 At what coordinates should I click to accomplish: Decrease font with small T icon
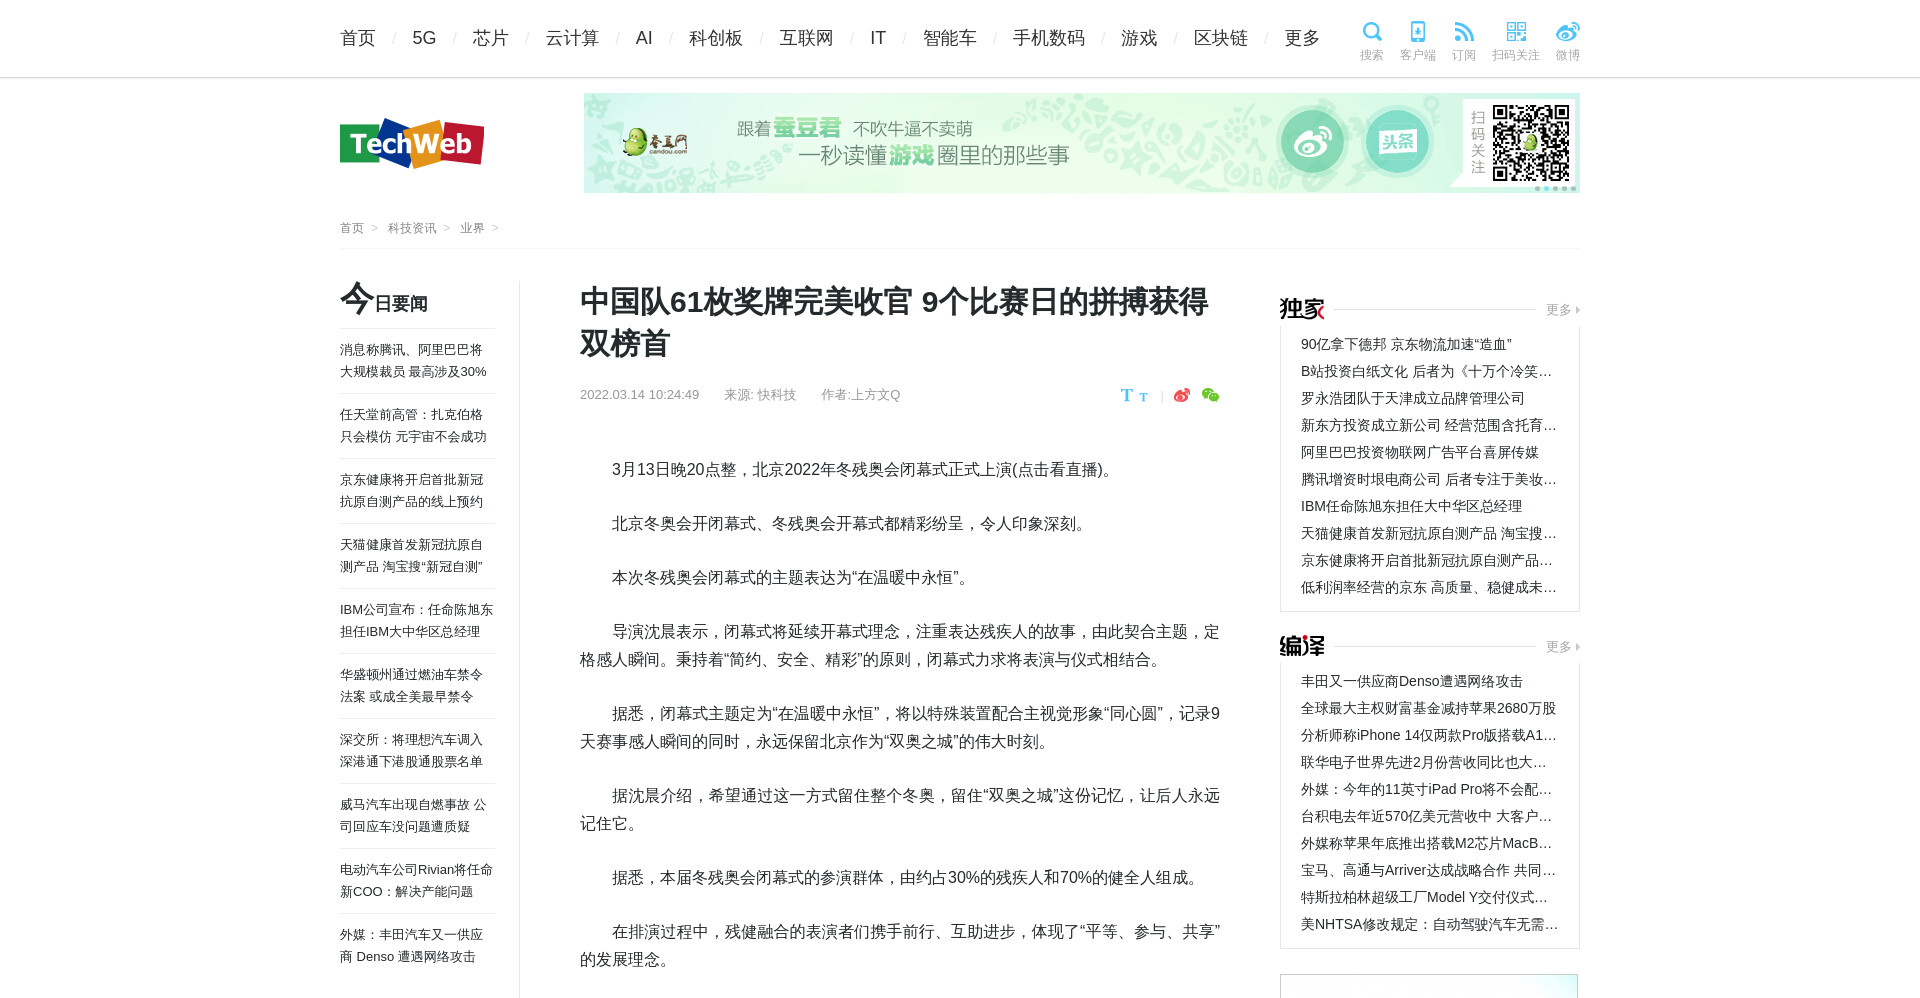[1143, 397]
